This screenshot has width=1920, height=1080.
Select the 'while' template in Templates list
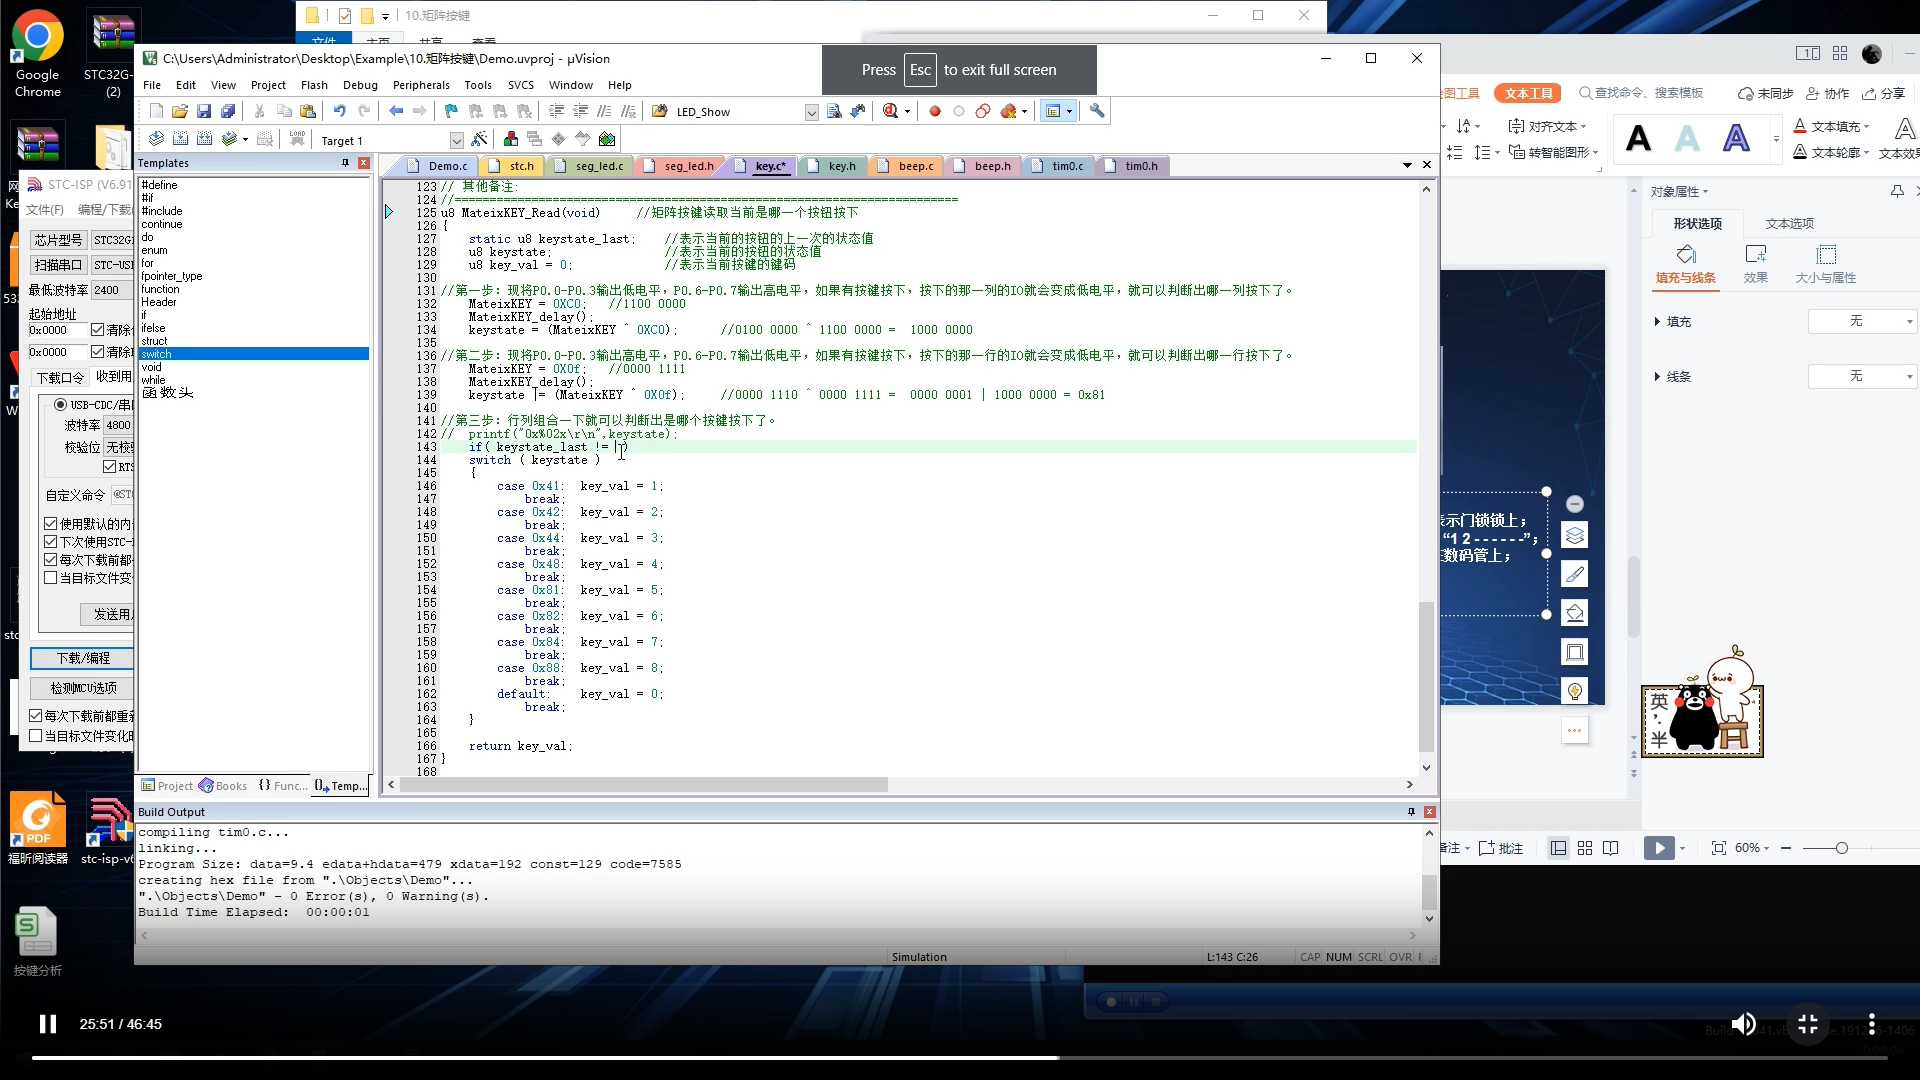pos(153,380)
